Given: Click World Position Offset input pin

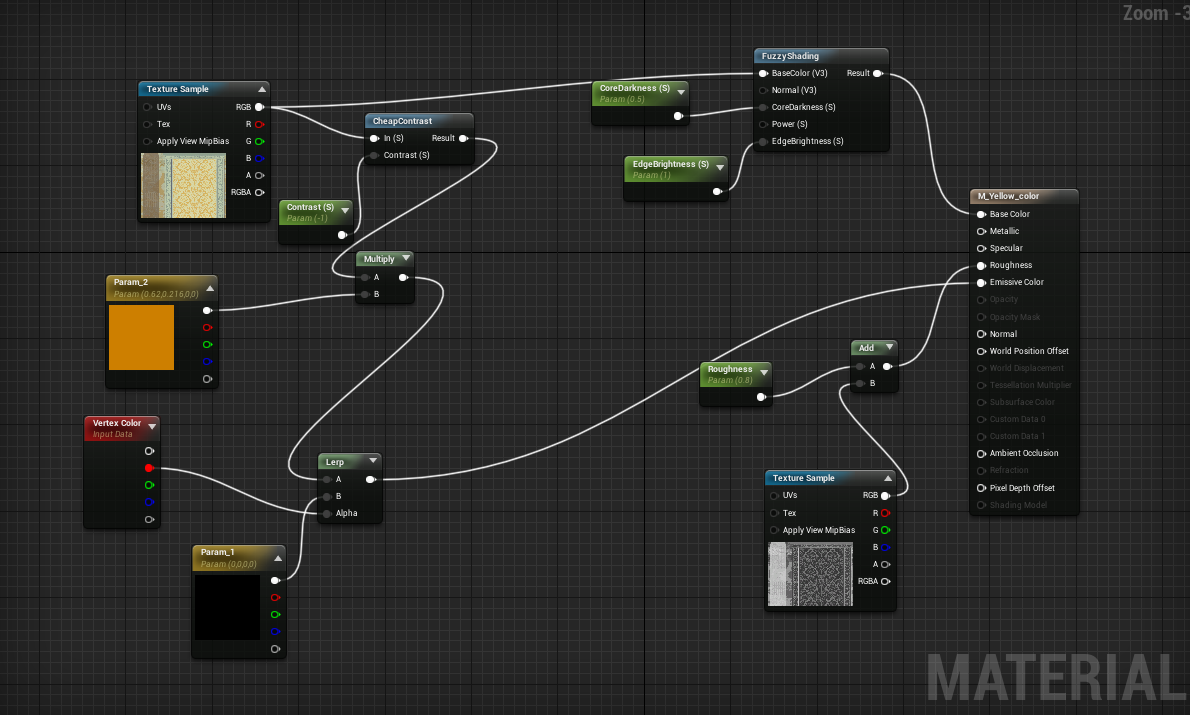Looking at the screenshot, I should [x=981, y=351].
